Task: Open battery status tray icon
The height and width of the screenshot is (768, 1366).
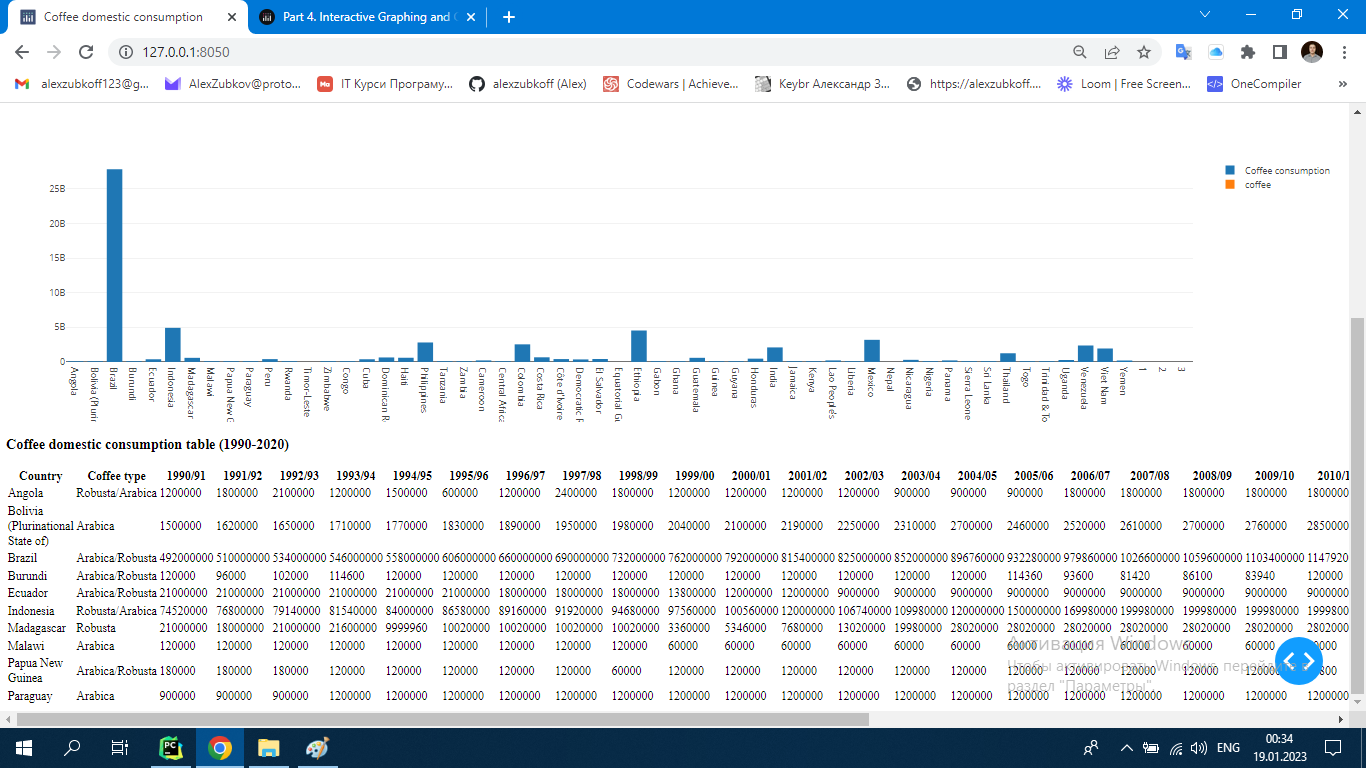Action: pyautogui.click(x=1151, y=747)
